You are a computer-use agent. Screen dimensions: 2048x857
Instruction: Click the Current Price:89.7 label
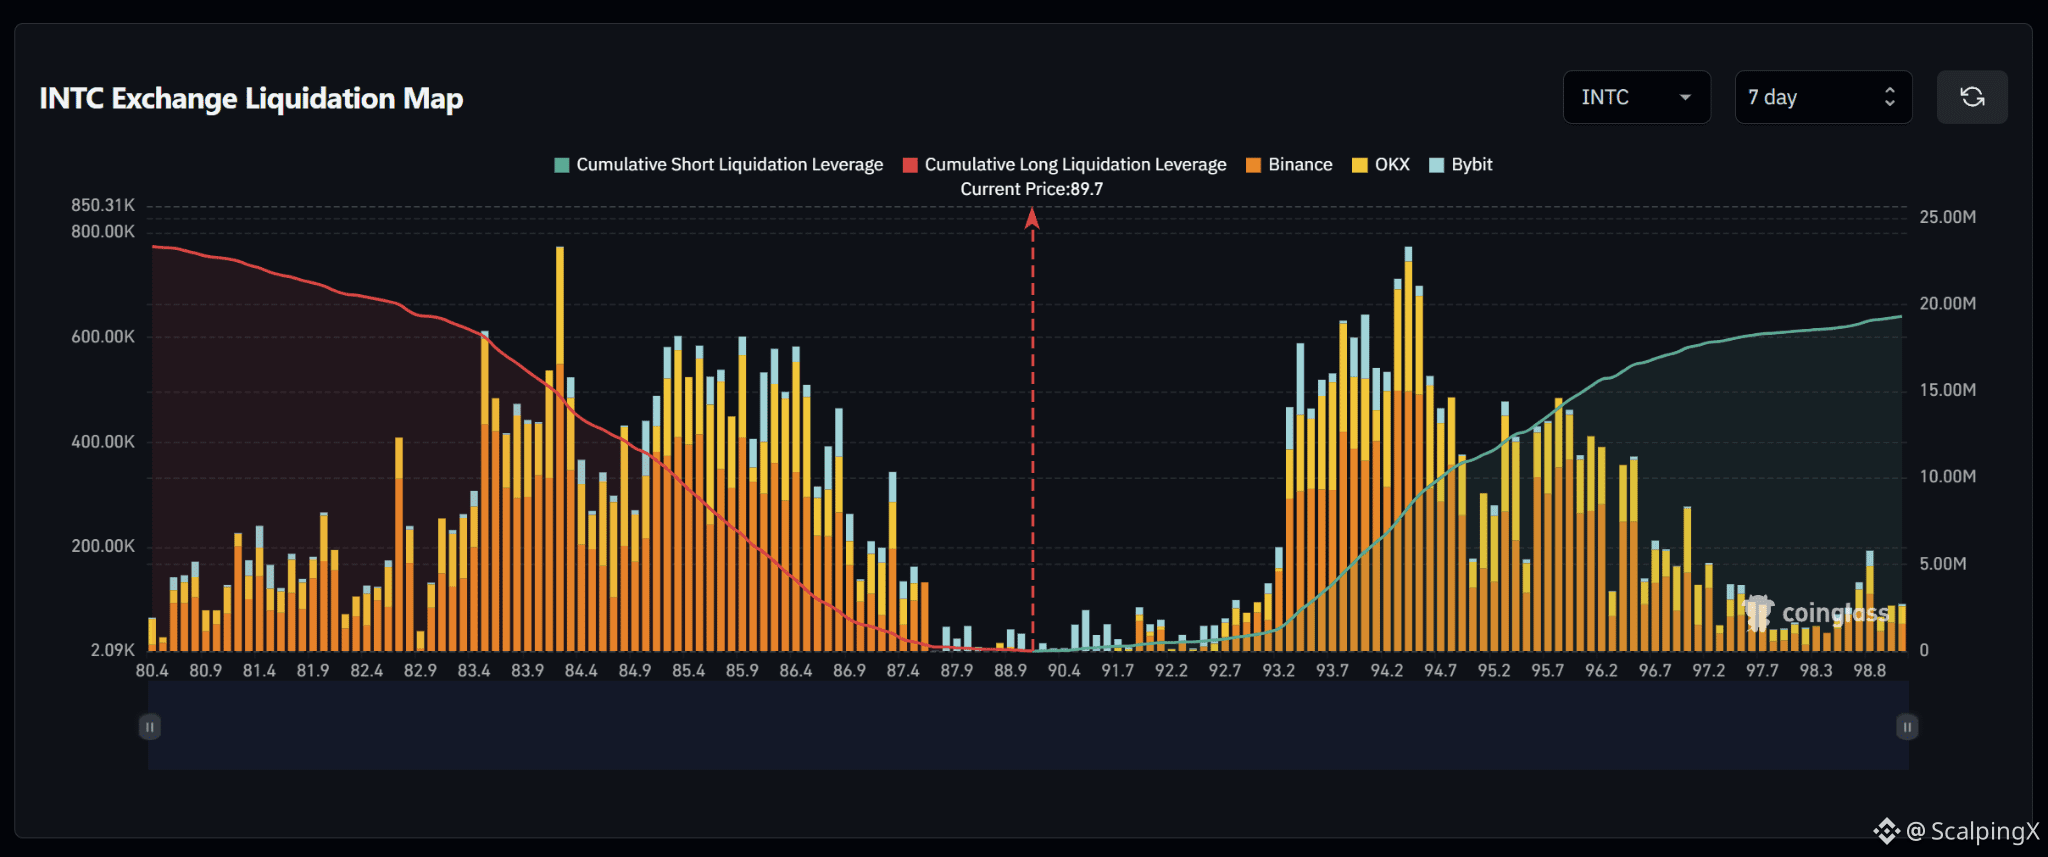(x=1032, y=189)
